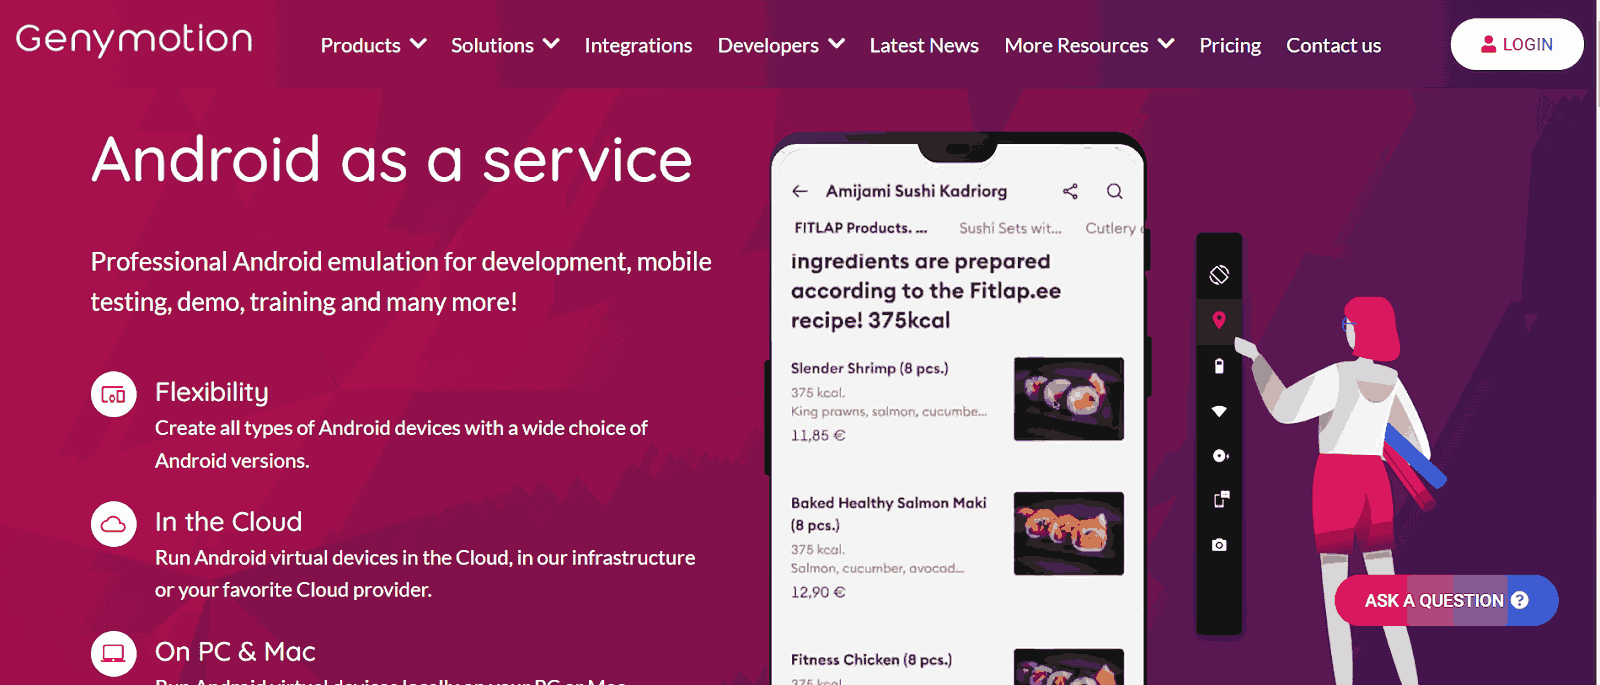The width and height of the screenshot is (1600, 685).
Task: Click the Fitness Chicken sushi thumbnail
Action: click(x=1069, y=667)
